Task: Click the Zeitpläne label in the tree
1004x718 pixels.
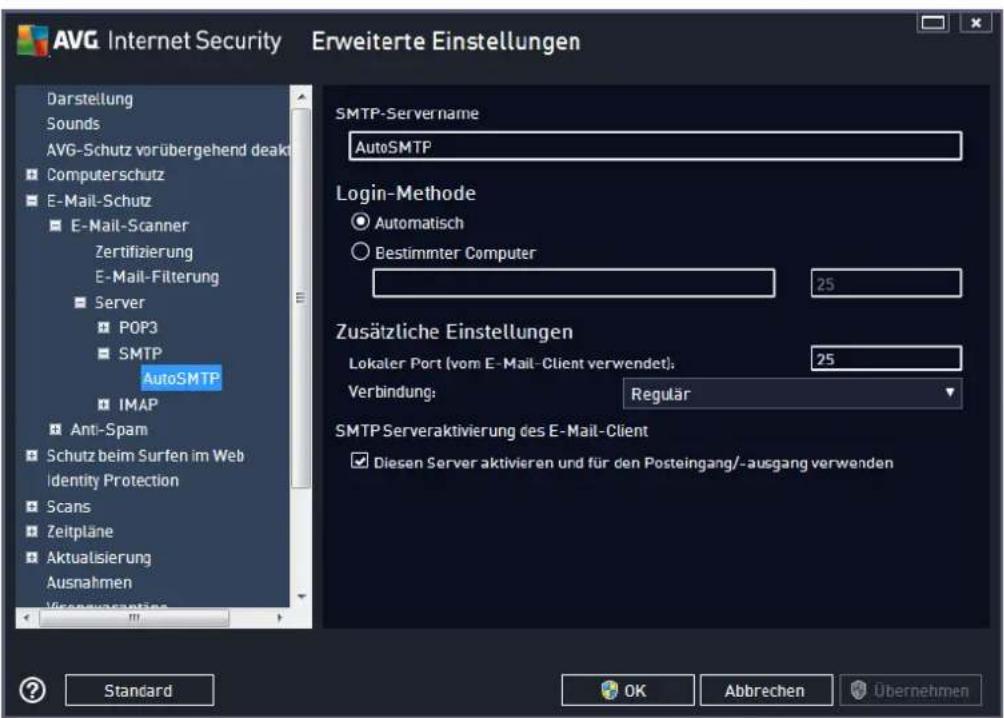Action: (x=80, y=532)
